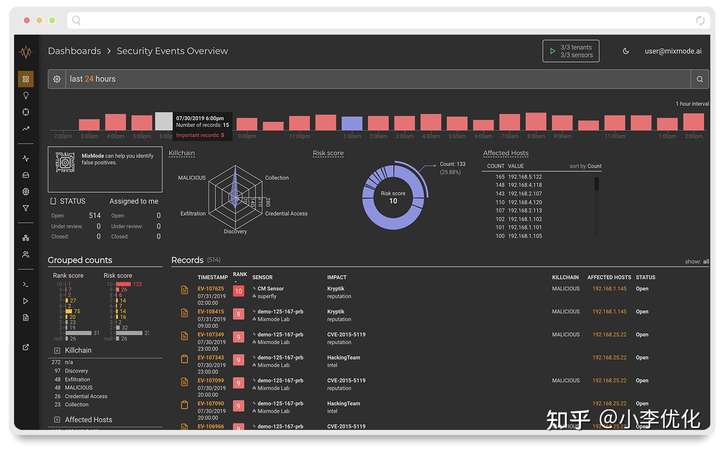
Task: Open the lightbulb insights icon in sidebar
Action: tap(26, 96)
